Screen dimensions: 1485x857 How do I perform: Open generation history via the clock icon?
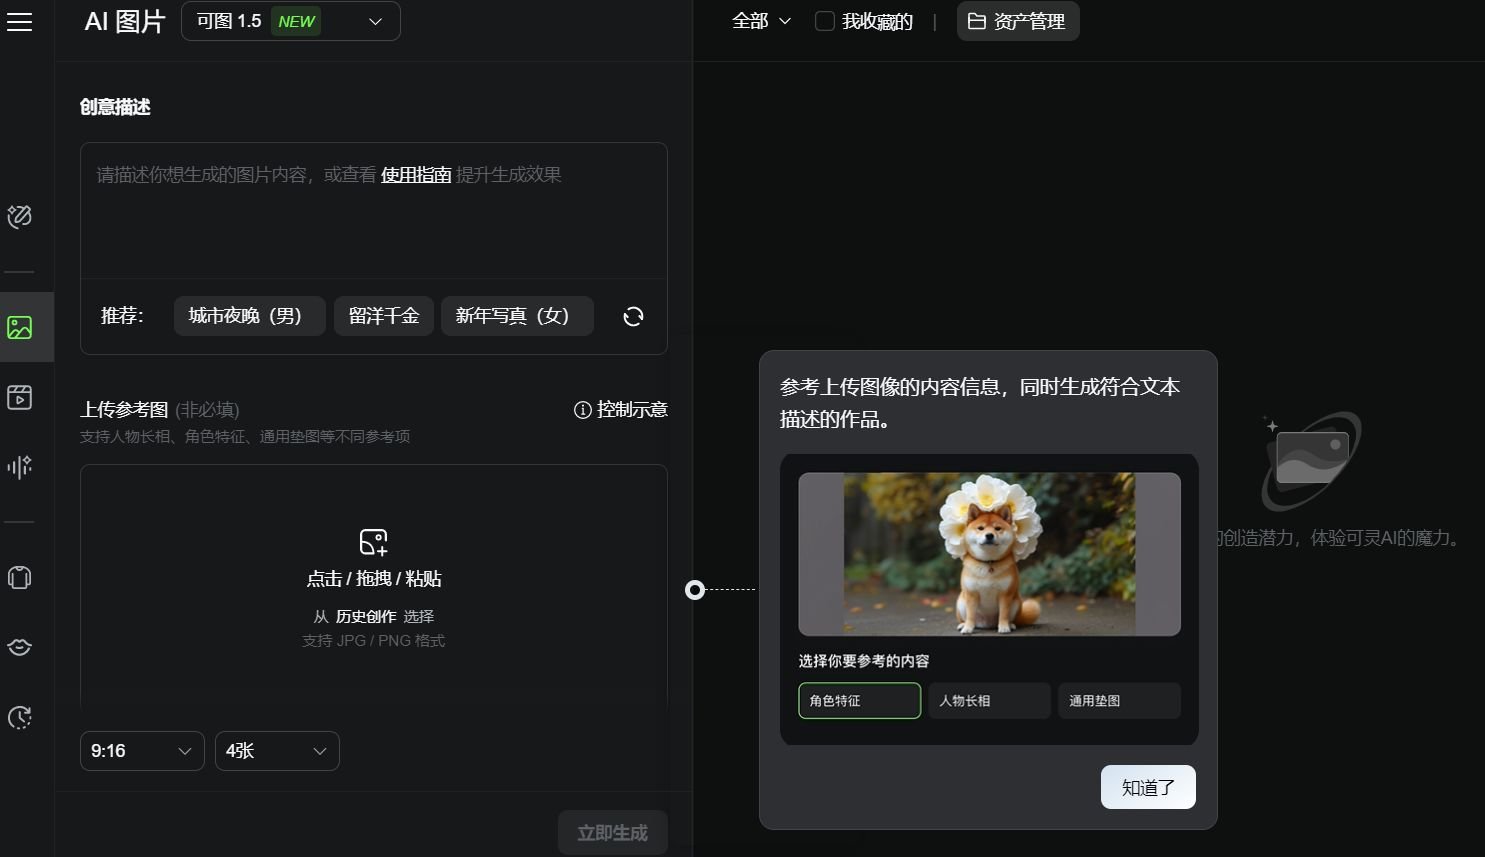click(x=19, y=717)
